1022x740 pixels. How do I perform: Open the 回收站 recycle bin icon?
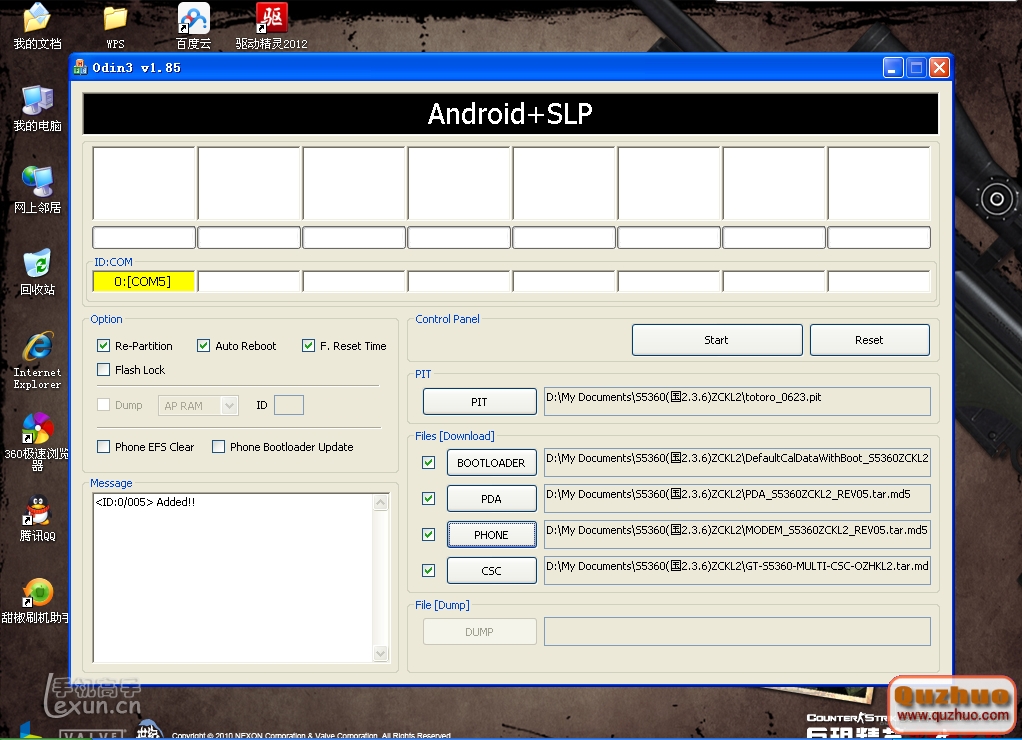pos(37,265)
